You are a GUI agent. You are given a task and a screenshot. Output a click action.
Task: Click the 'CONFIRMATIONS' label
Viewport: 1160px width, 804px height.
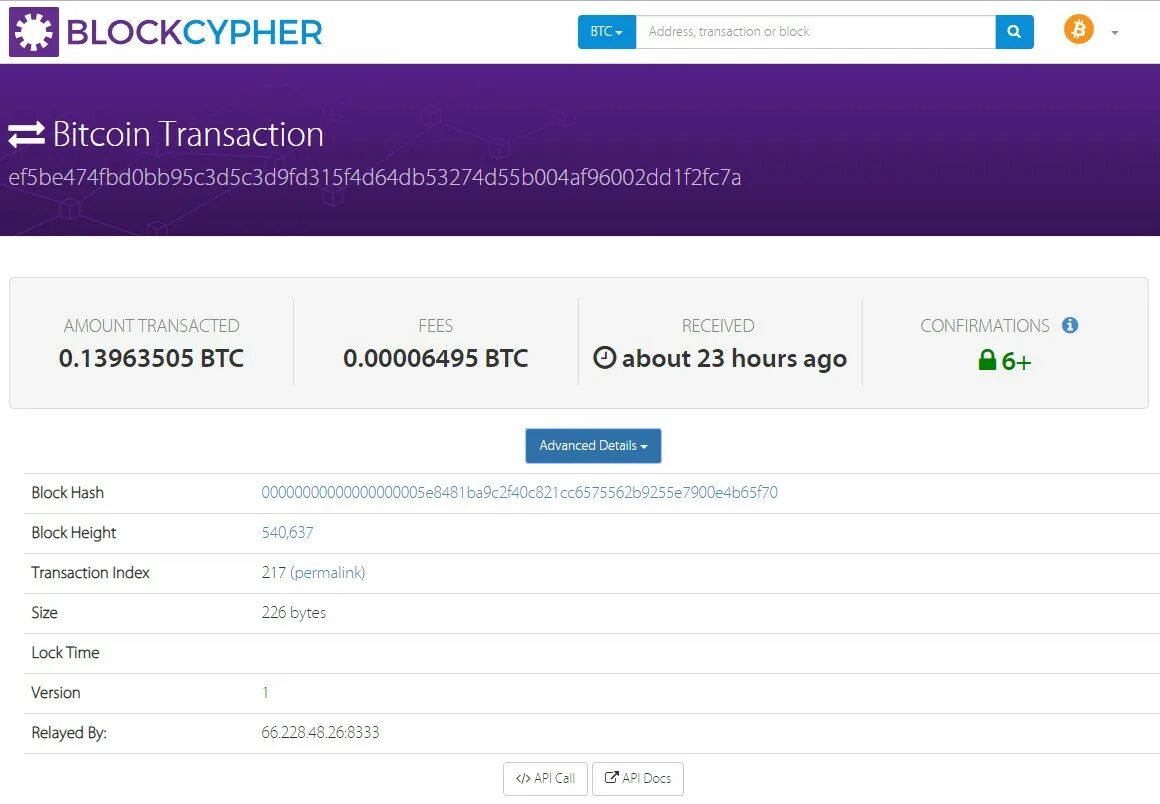(x=985, y=326)
